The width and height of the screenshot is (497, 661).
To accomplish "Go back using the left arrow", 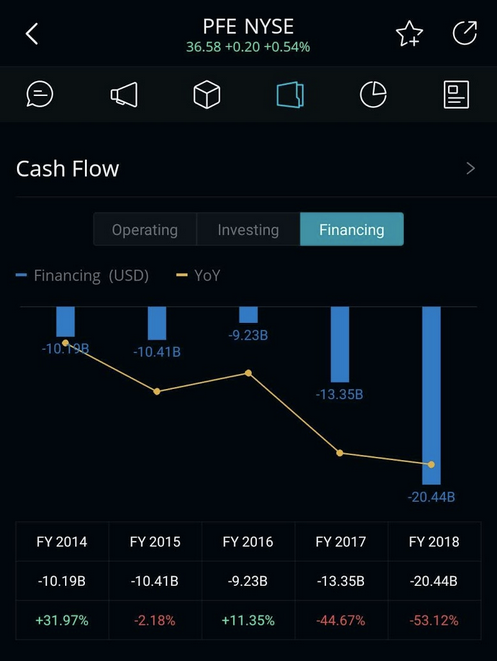I will (32, 34).
